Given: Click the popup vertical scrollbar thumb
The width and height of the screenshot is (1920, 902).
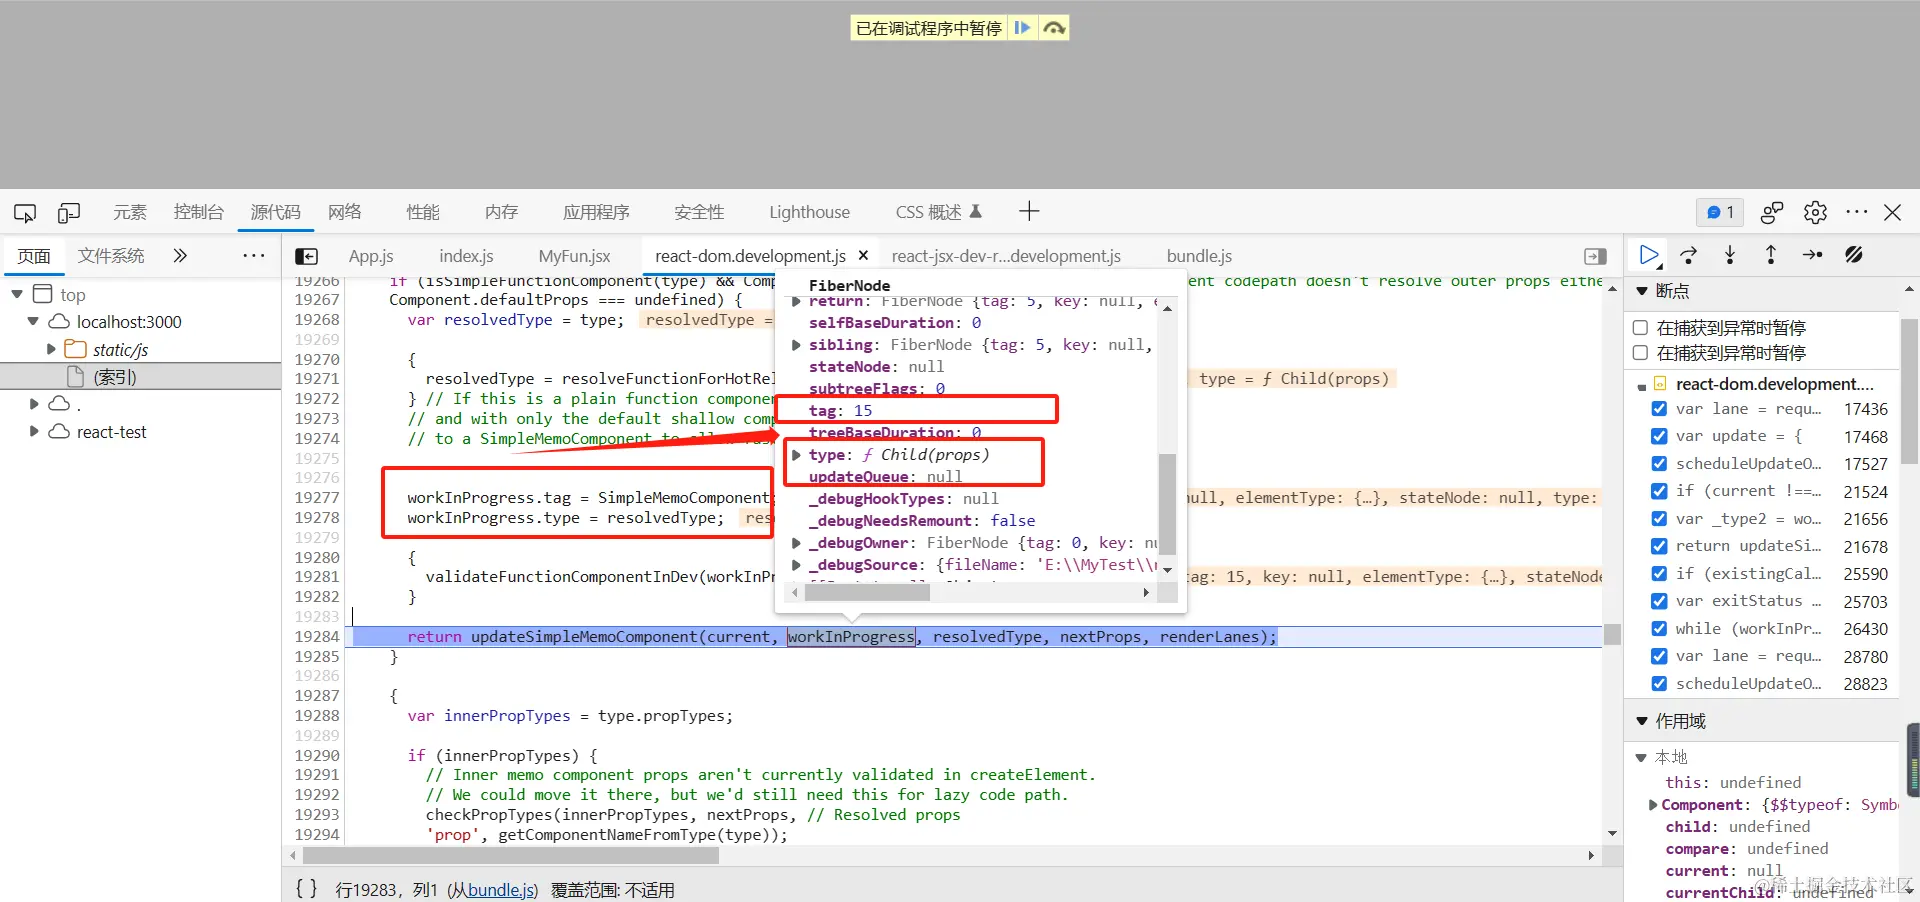Looking at the screenshot, I should click(1167, 503).
